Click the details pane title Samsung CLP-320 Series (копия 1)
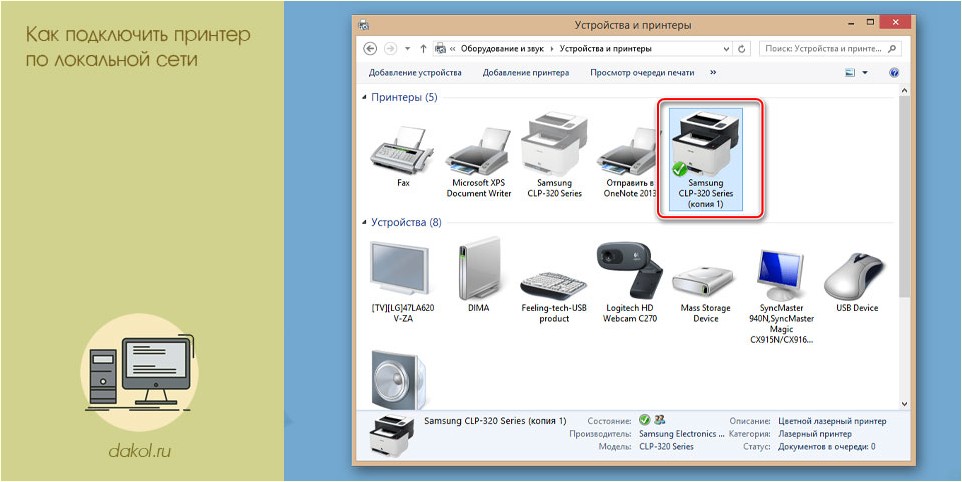 click(495, 421)
